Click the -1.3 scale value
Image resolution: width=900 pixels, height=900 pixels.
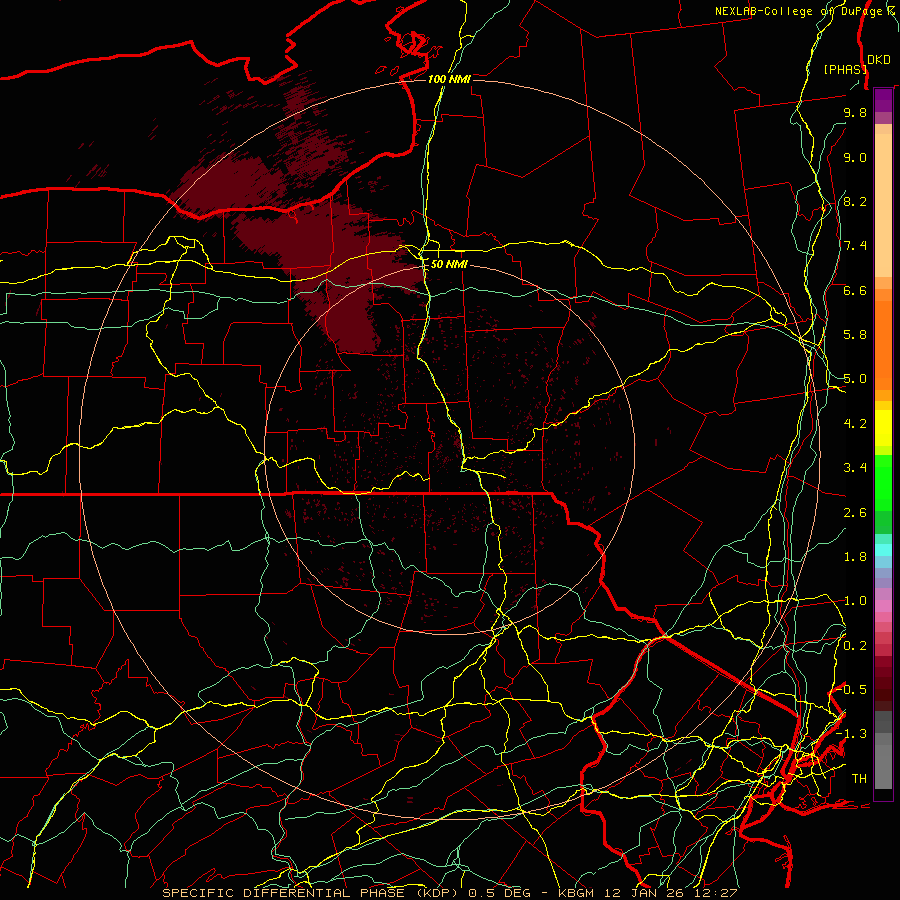(x=852, y=734)
